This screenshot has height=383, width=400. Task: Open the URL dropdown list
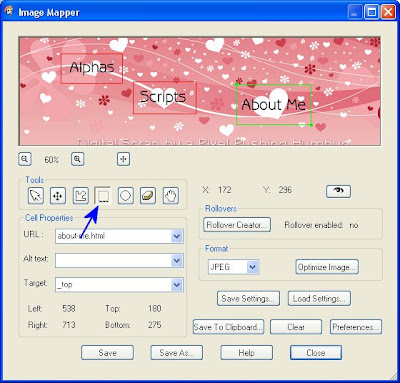(x=177, y=236)
